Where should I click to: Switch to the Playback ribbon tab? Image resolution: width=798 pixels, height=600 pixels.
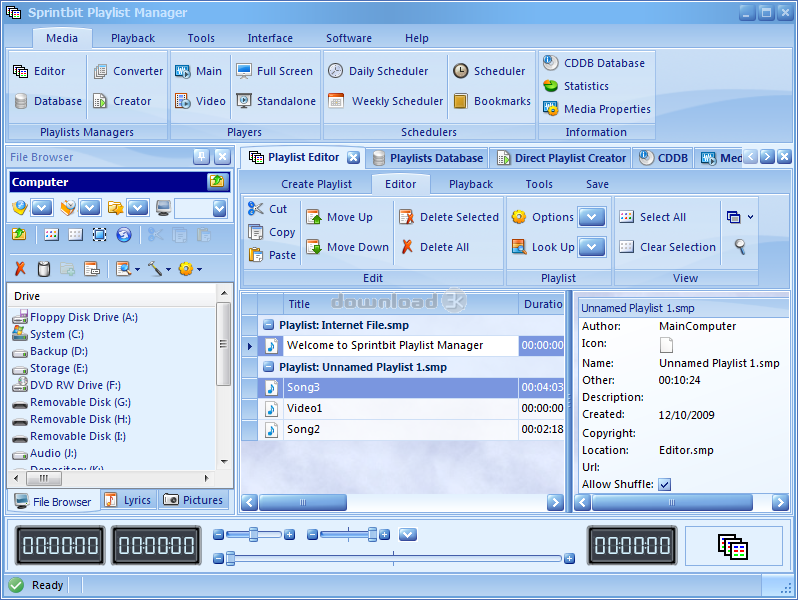(x=133, y=38)
